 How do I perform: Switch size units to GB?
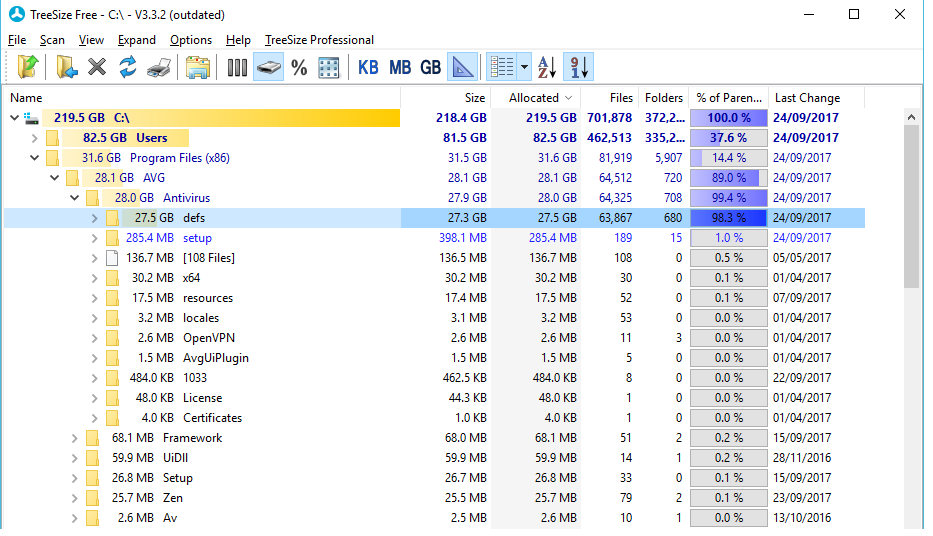click(430, 67)
